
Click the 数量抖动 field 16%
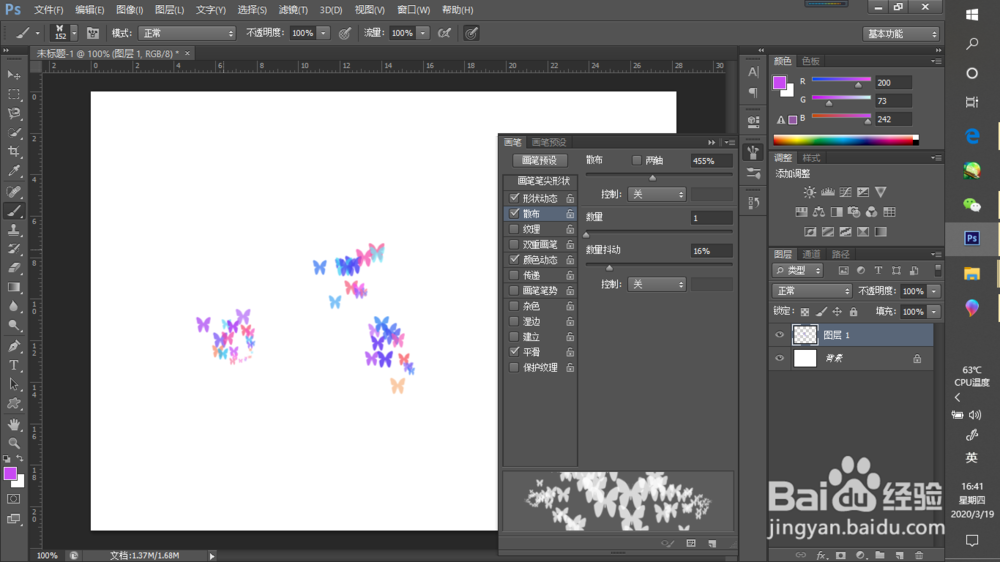pyautogui.click(x=710, y=251)
